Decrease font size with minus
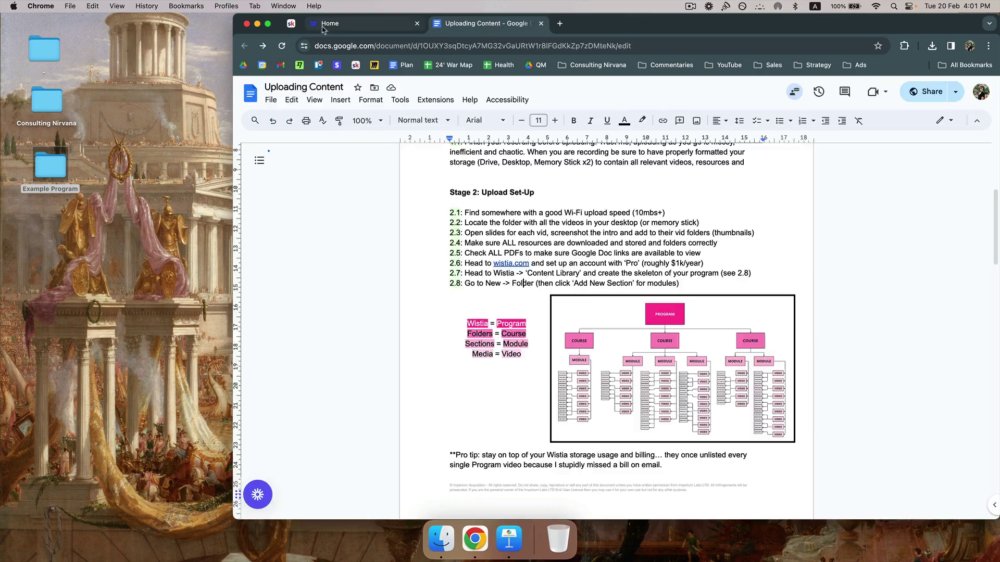The height and width of the screenshot is (562, 1000). (521, 121)
